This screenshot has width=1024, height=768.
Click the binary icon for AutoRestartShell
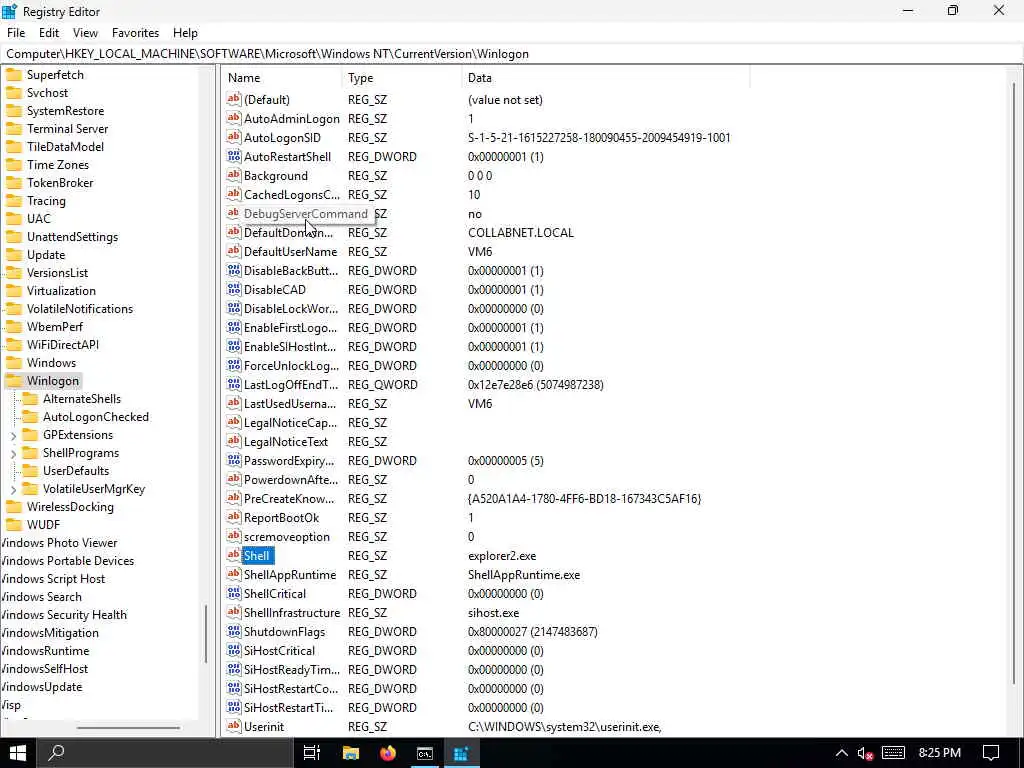(234, 156)
